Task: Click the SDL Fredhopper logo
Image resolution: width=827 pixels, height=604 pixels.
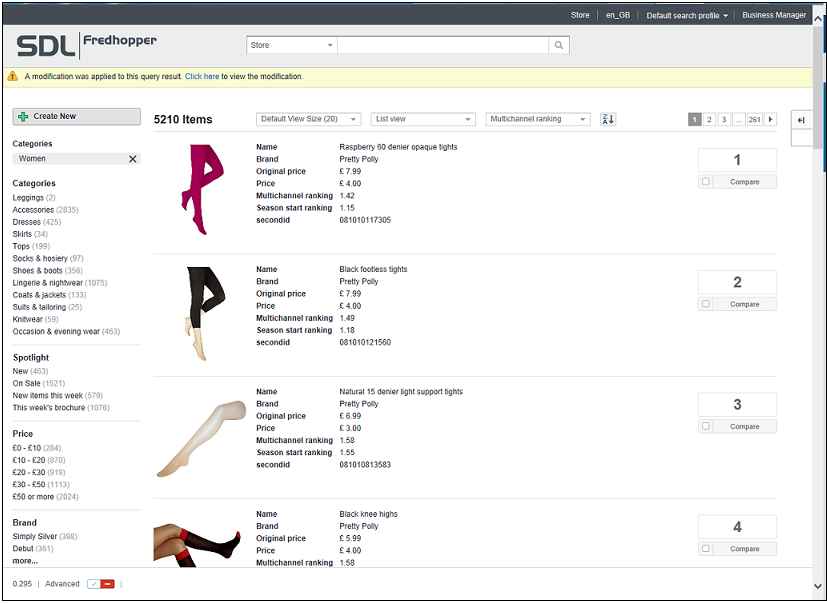Action: point(86,45)
